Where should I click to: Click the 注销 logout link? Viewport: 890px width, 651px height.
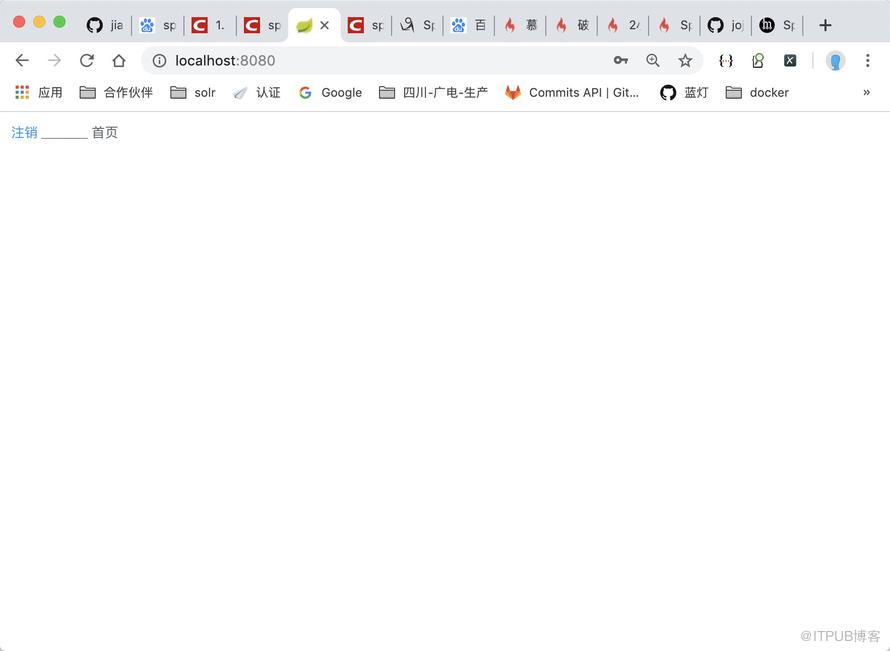click(24, 132)
